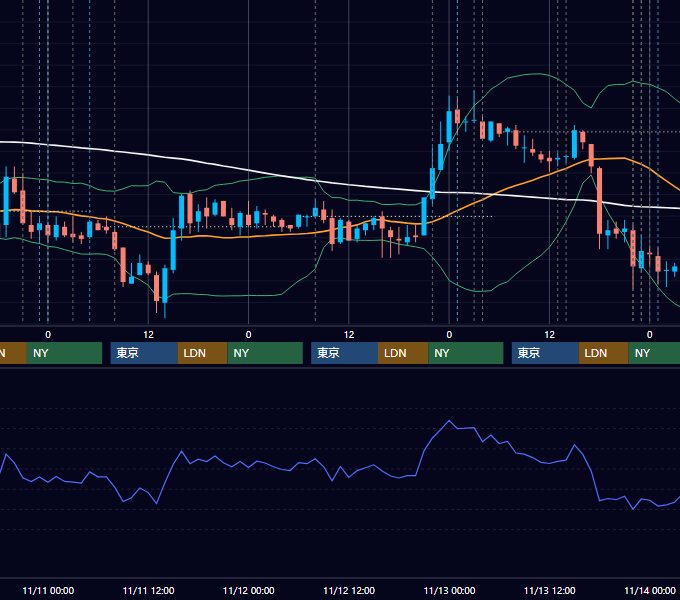
Task: Click the LDN session block on 11/12
Action: click(x=403, y=353)
